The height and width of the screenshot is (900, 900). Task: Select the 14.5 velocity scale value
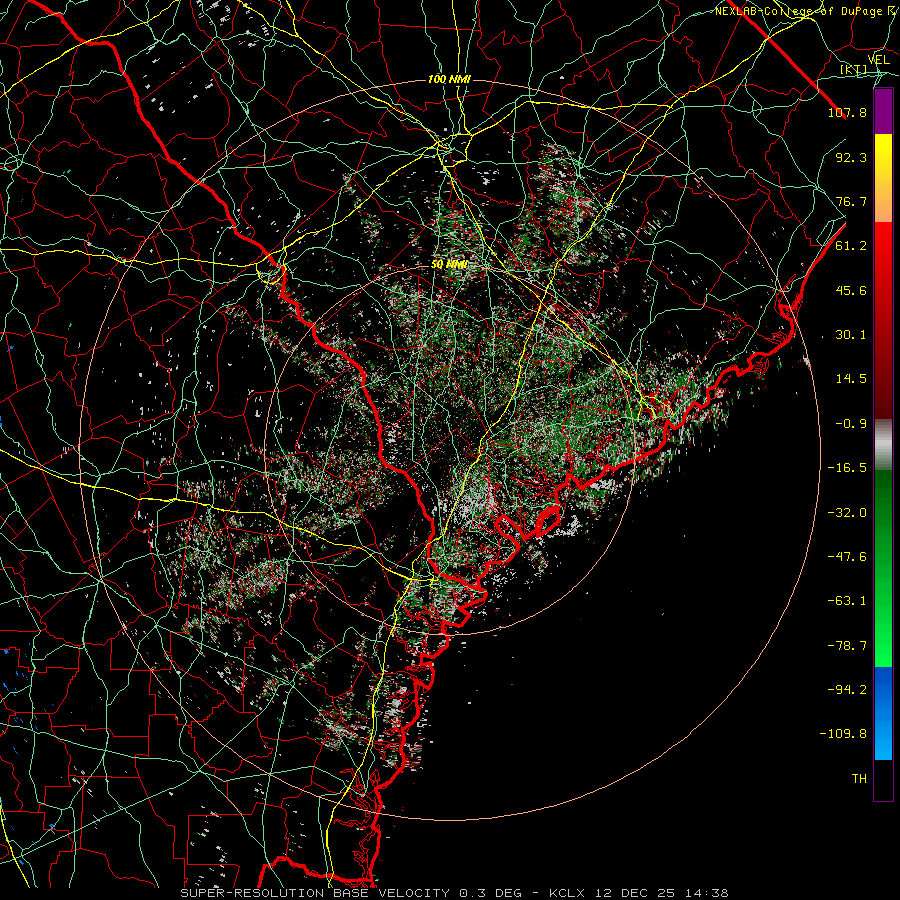pos(851,379)
